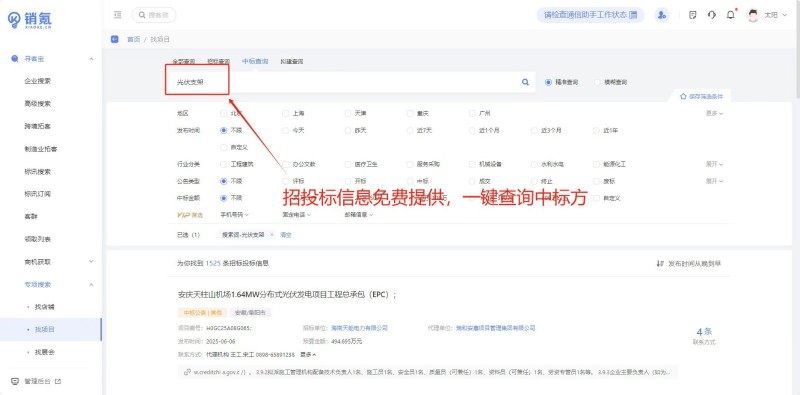Expand the 行业分类 row with 展开
The width and height of the screenshot is (800, 395).
coord(714,164)
